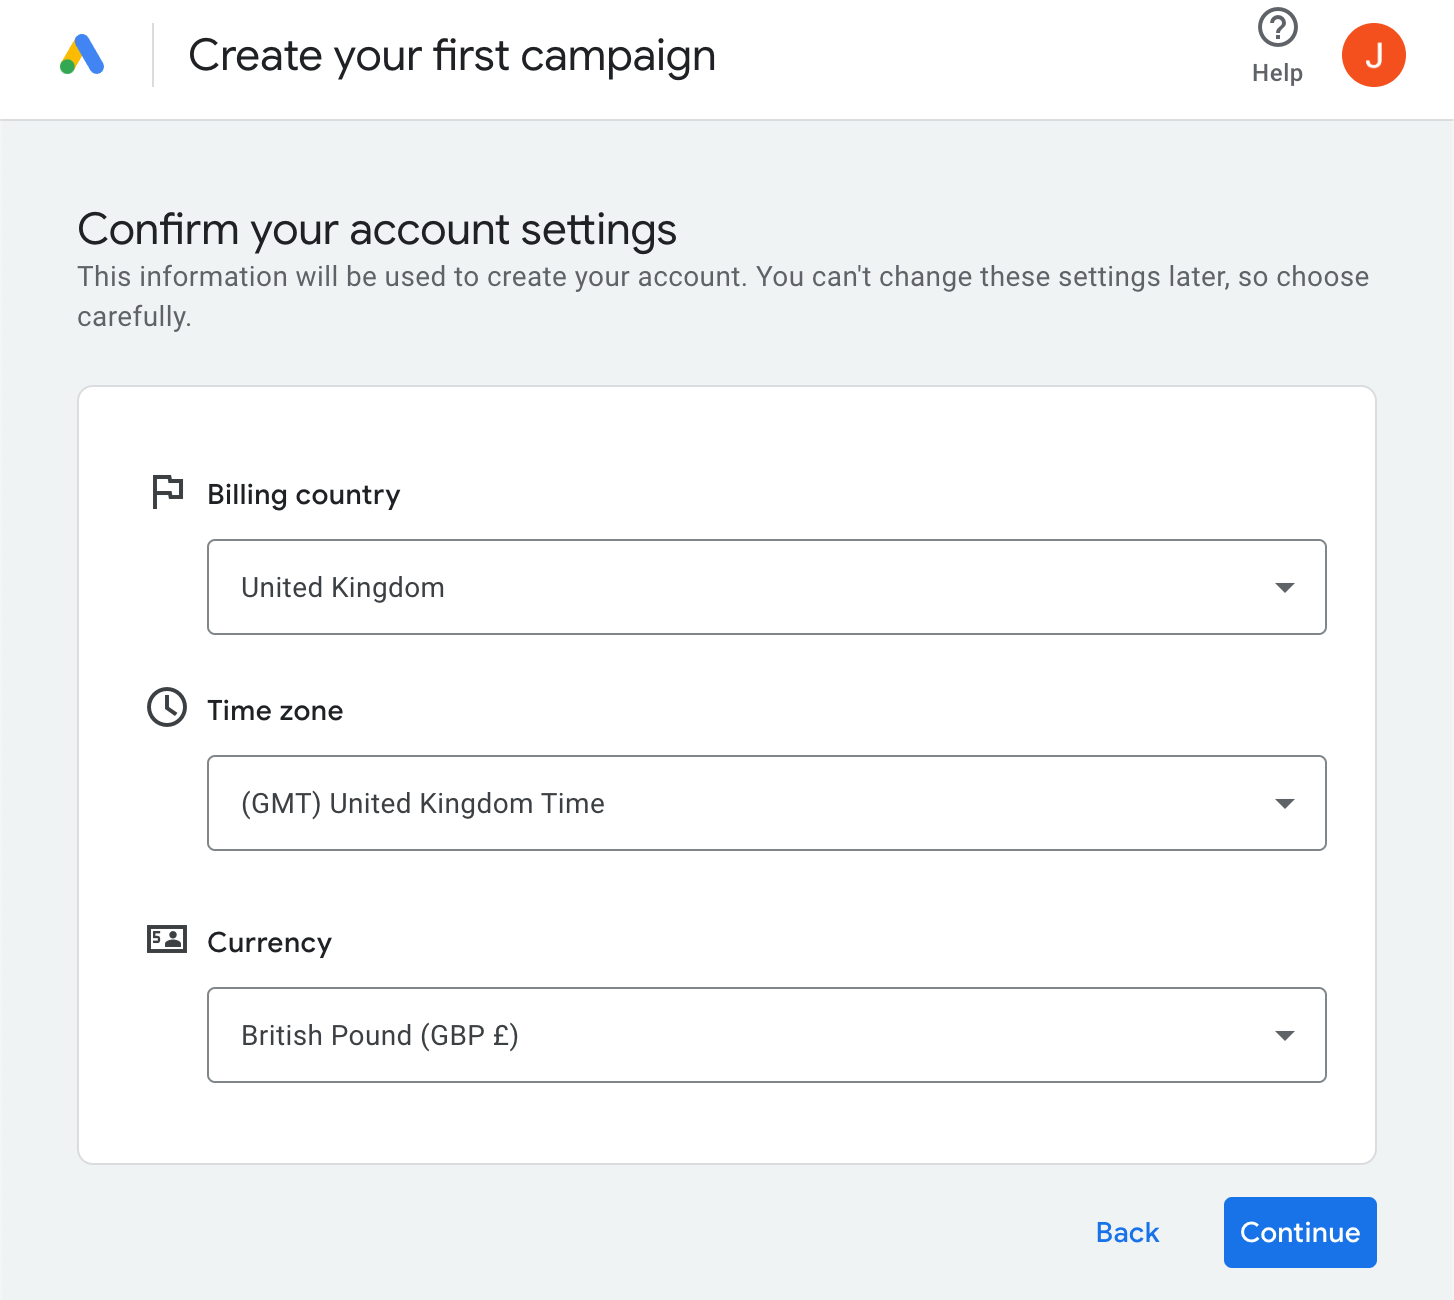Click the flag icon beside Billing country
1454x1300 pixels.
166,491
